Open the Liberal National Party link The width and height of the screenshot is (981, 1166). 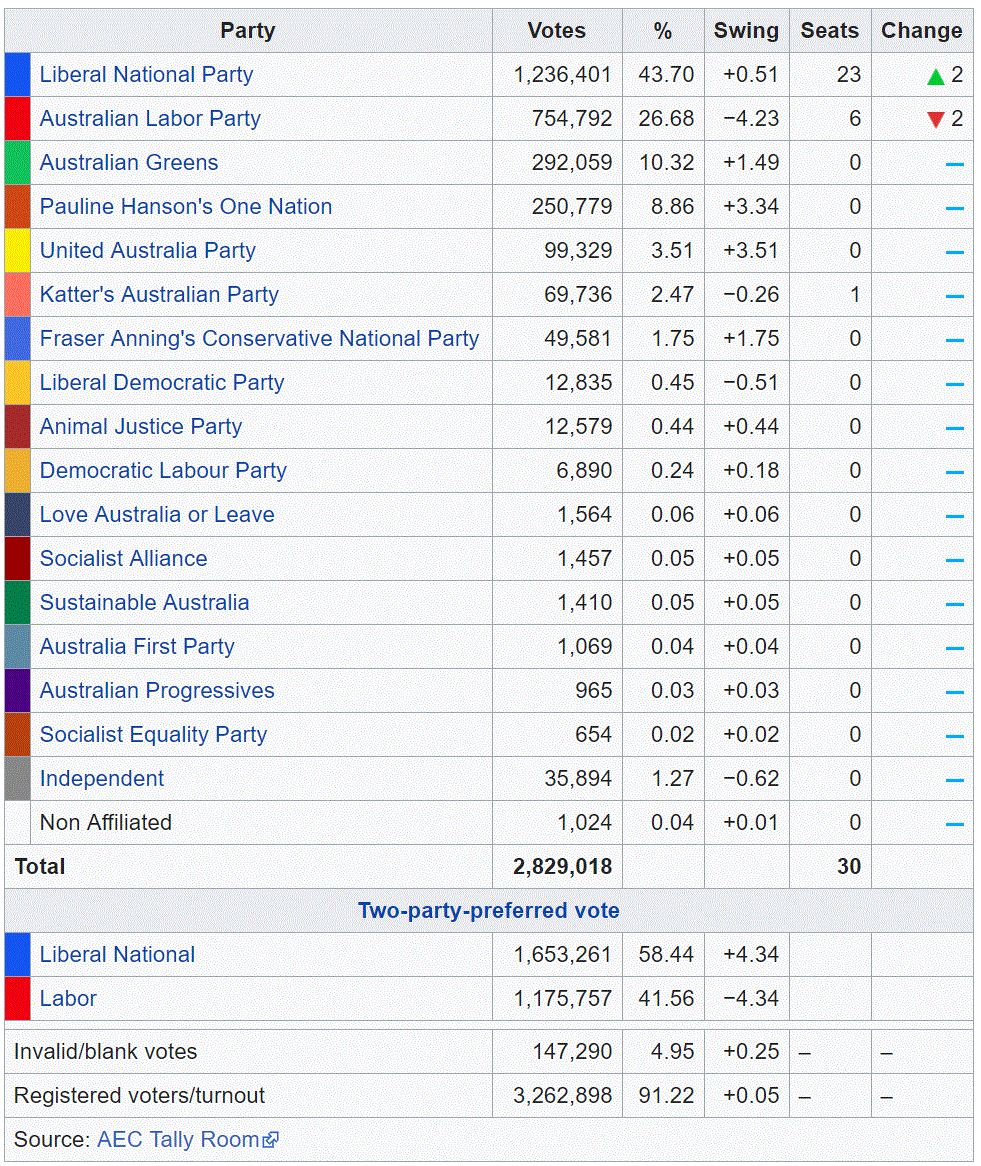[x=146, y=75]
